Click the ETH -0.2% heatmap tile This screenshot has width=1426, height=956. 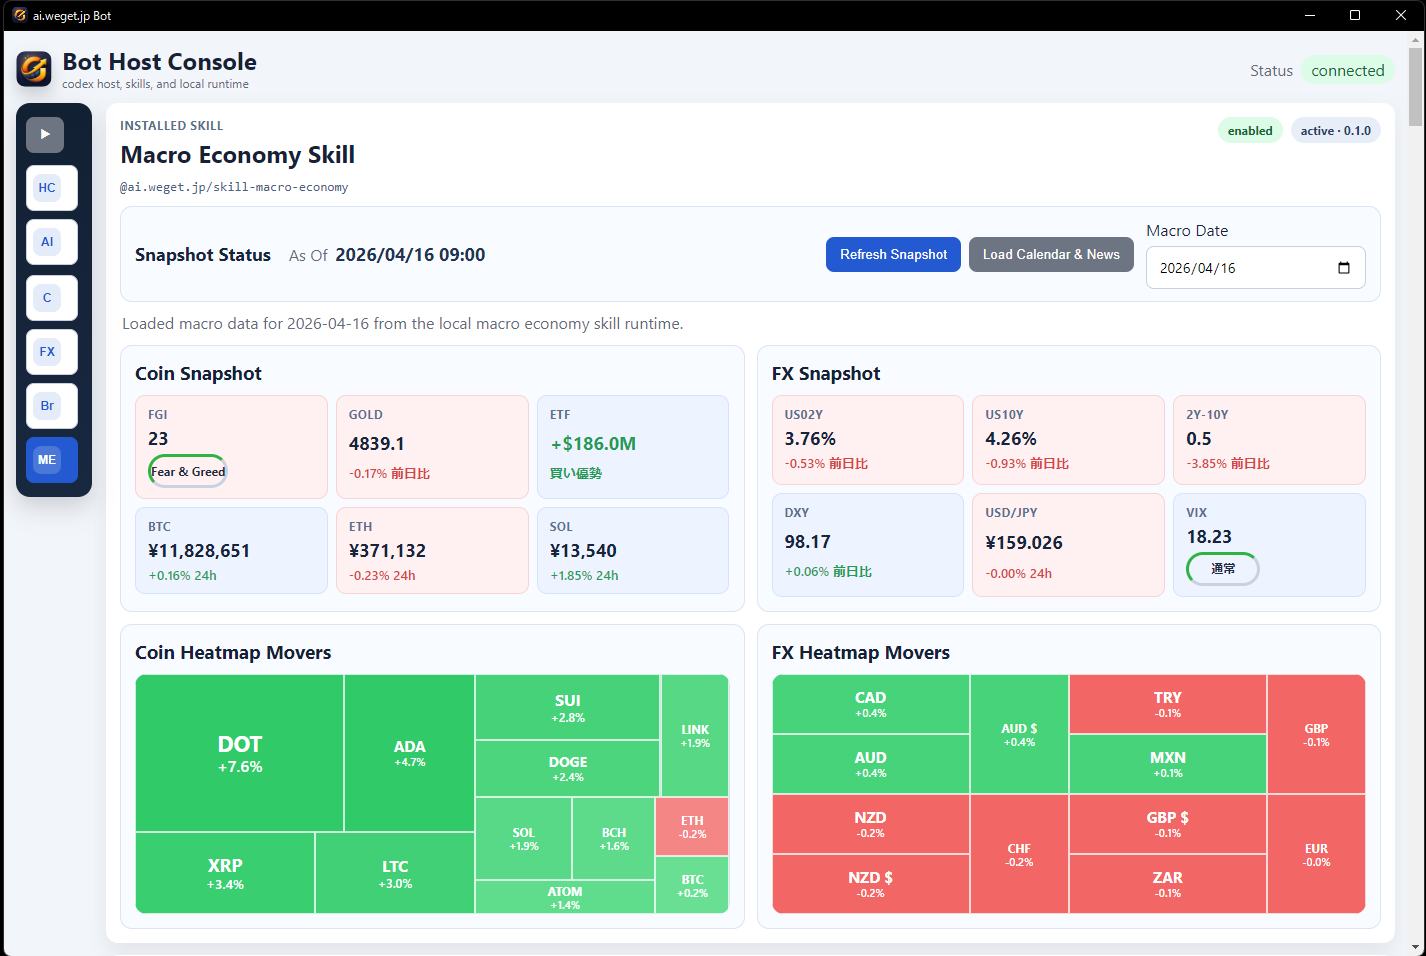click(692, 827)
